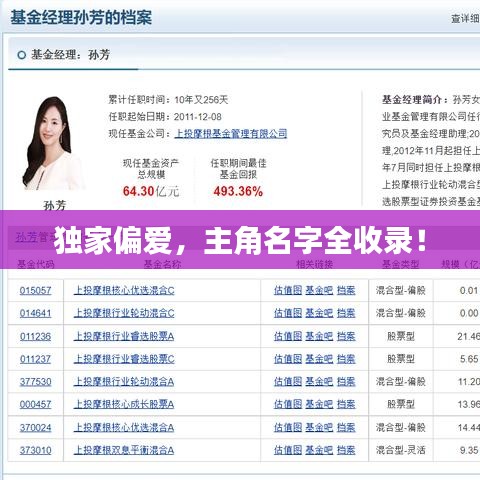Open 基金吧 for fund 015057
The height and width of the screenshot is (480, 480).
pyautogui.click(x=319, y=290)
